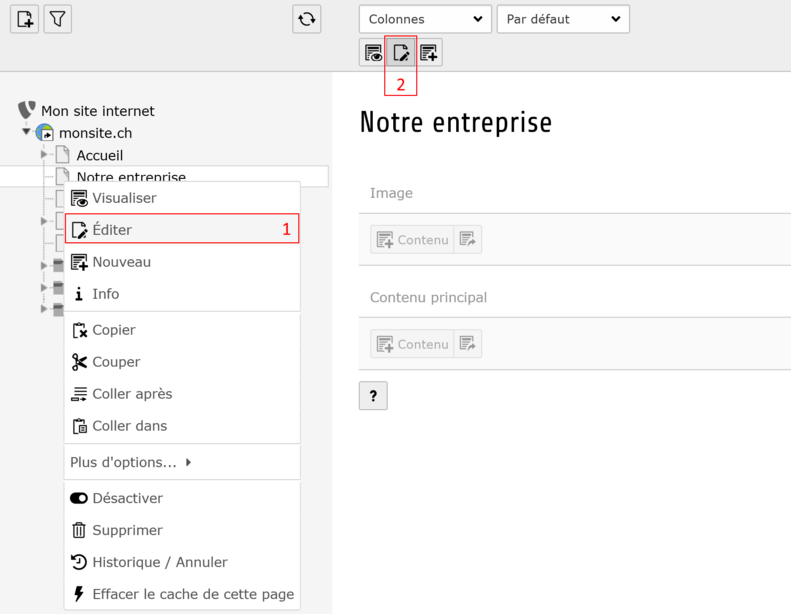Click the paste icon next to Image Contenu
The height and width of the screenshot is (614, 791).
468,239
